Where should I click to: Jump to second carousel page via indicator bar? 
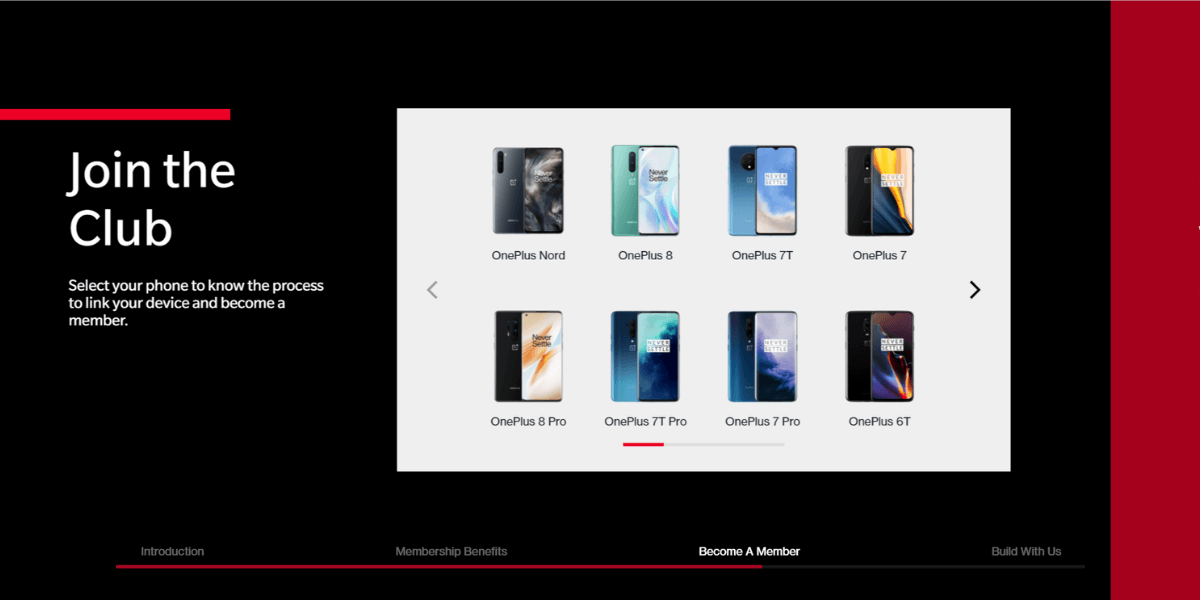(725, 444)
